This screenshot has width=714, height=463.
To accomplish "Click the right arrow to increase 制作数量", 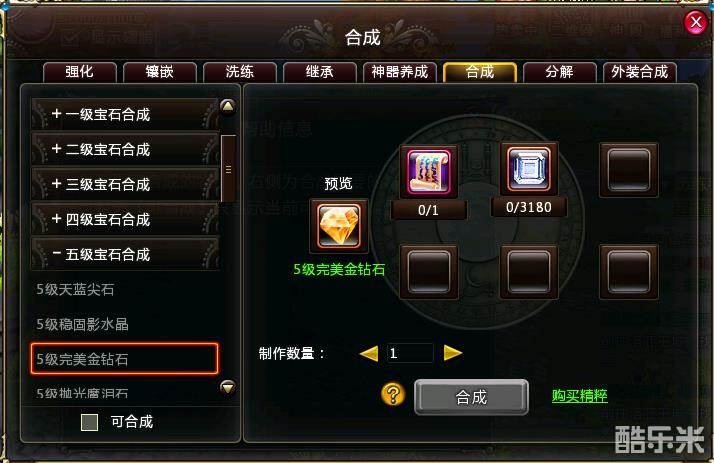I will 453,353.
